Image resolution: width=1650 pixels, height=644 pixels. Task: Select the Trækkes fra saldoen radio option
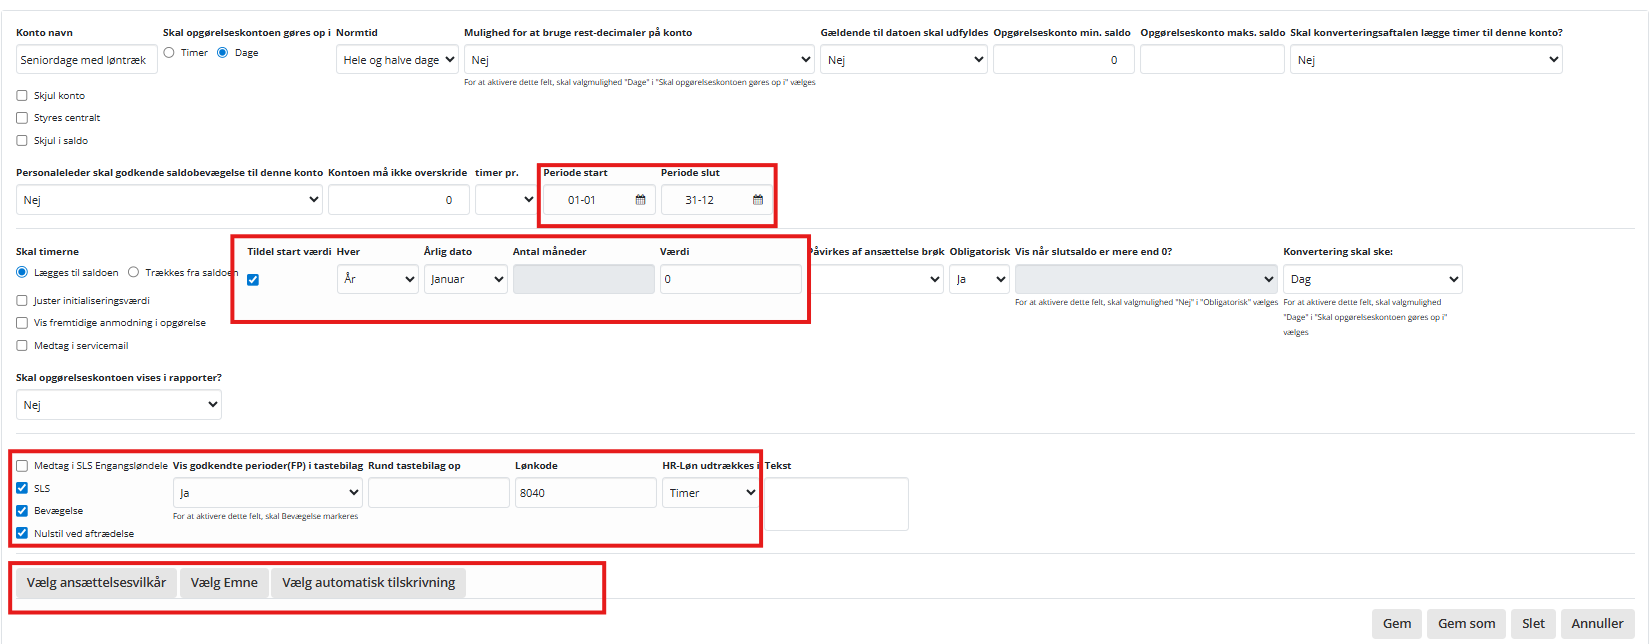pos(133,272)
